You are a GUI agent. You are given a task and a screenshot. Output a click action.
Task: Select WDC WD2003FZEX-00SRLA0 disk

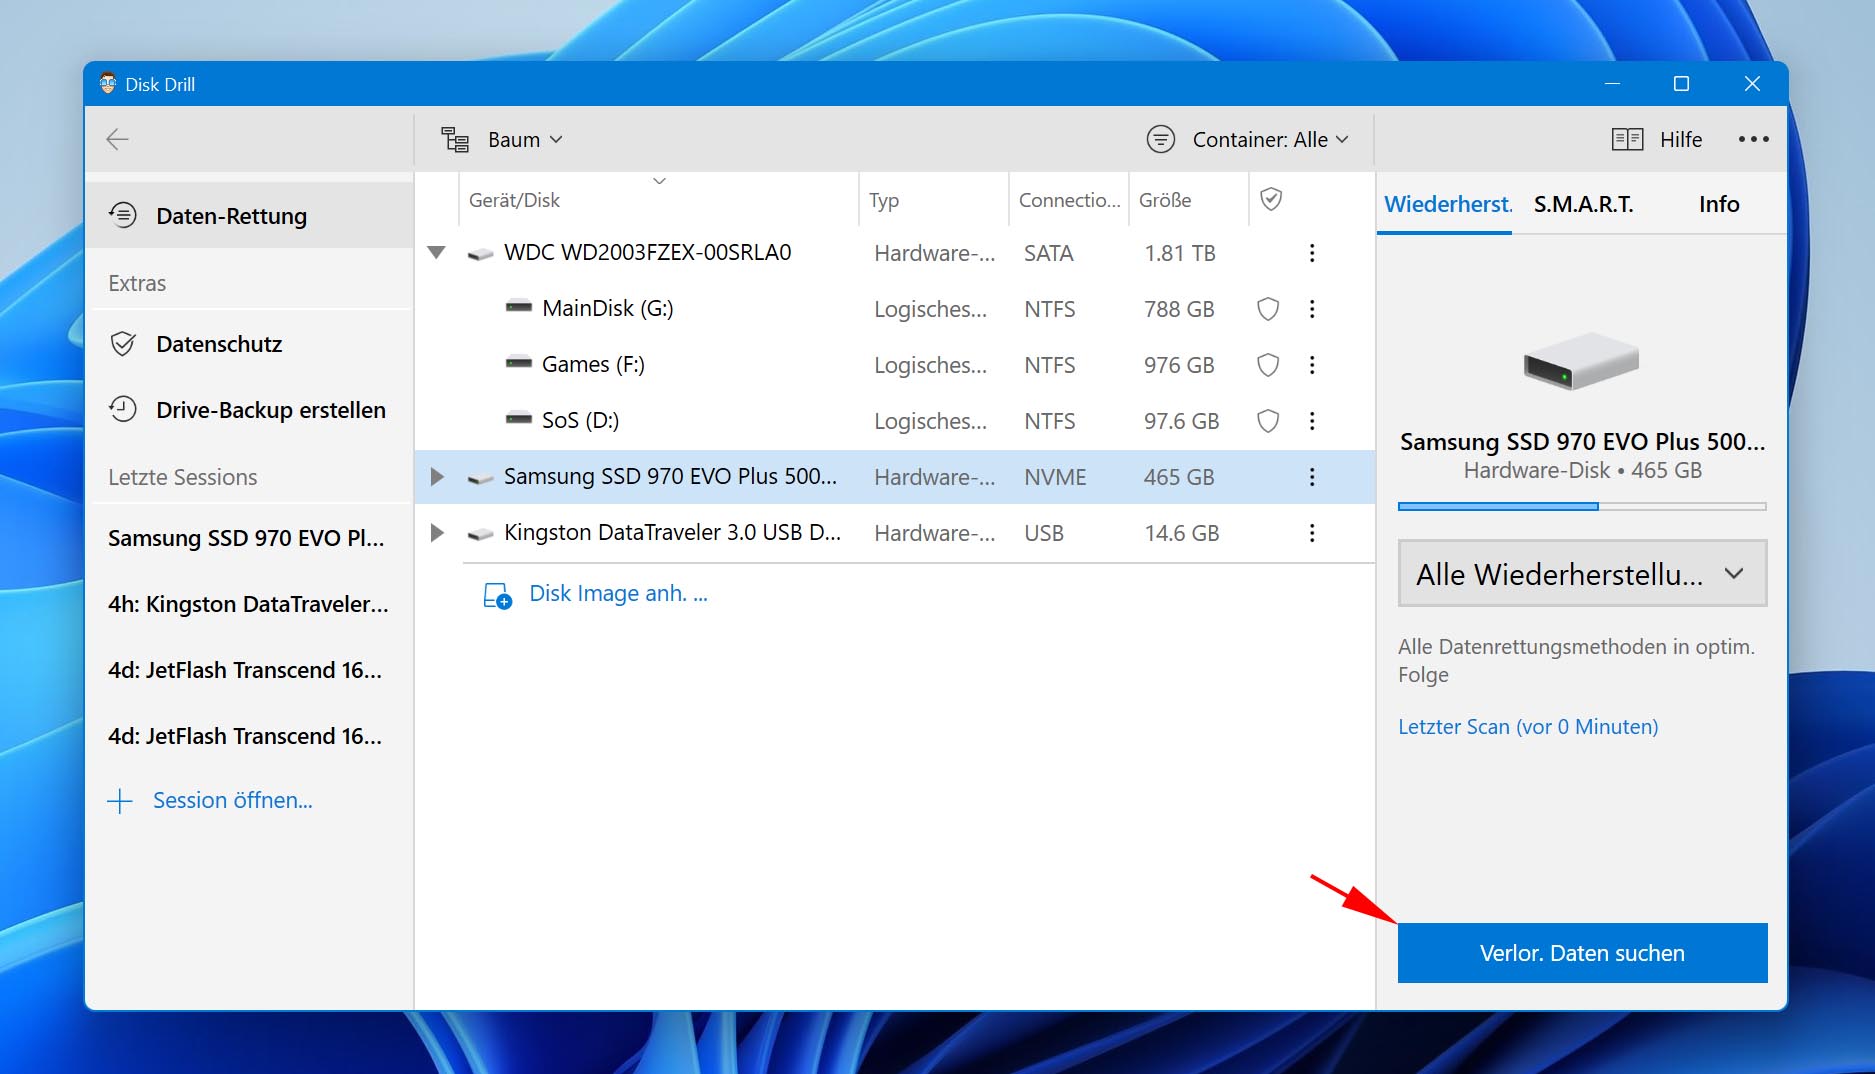(647, 253)
